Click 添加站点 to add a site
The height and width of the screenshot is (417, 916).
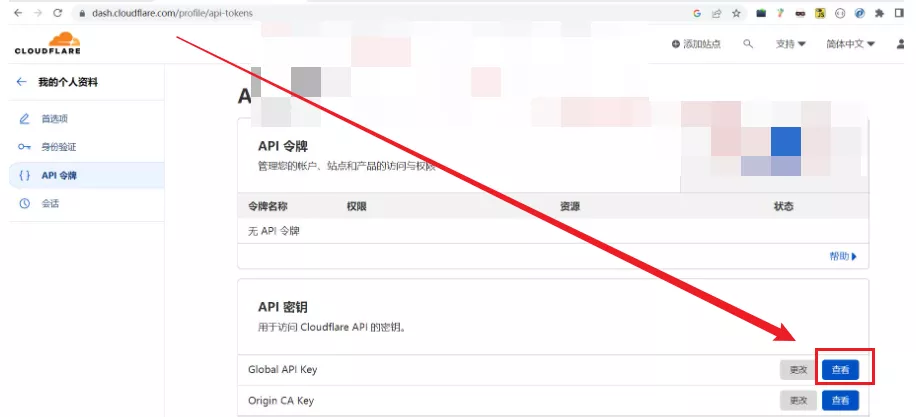(696, 44)
